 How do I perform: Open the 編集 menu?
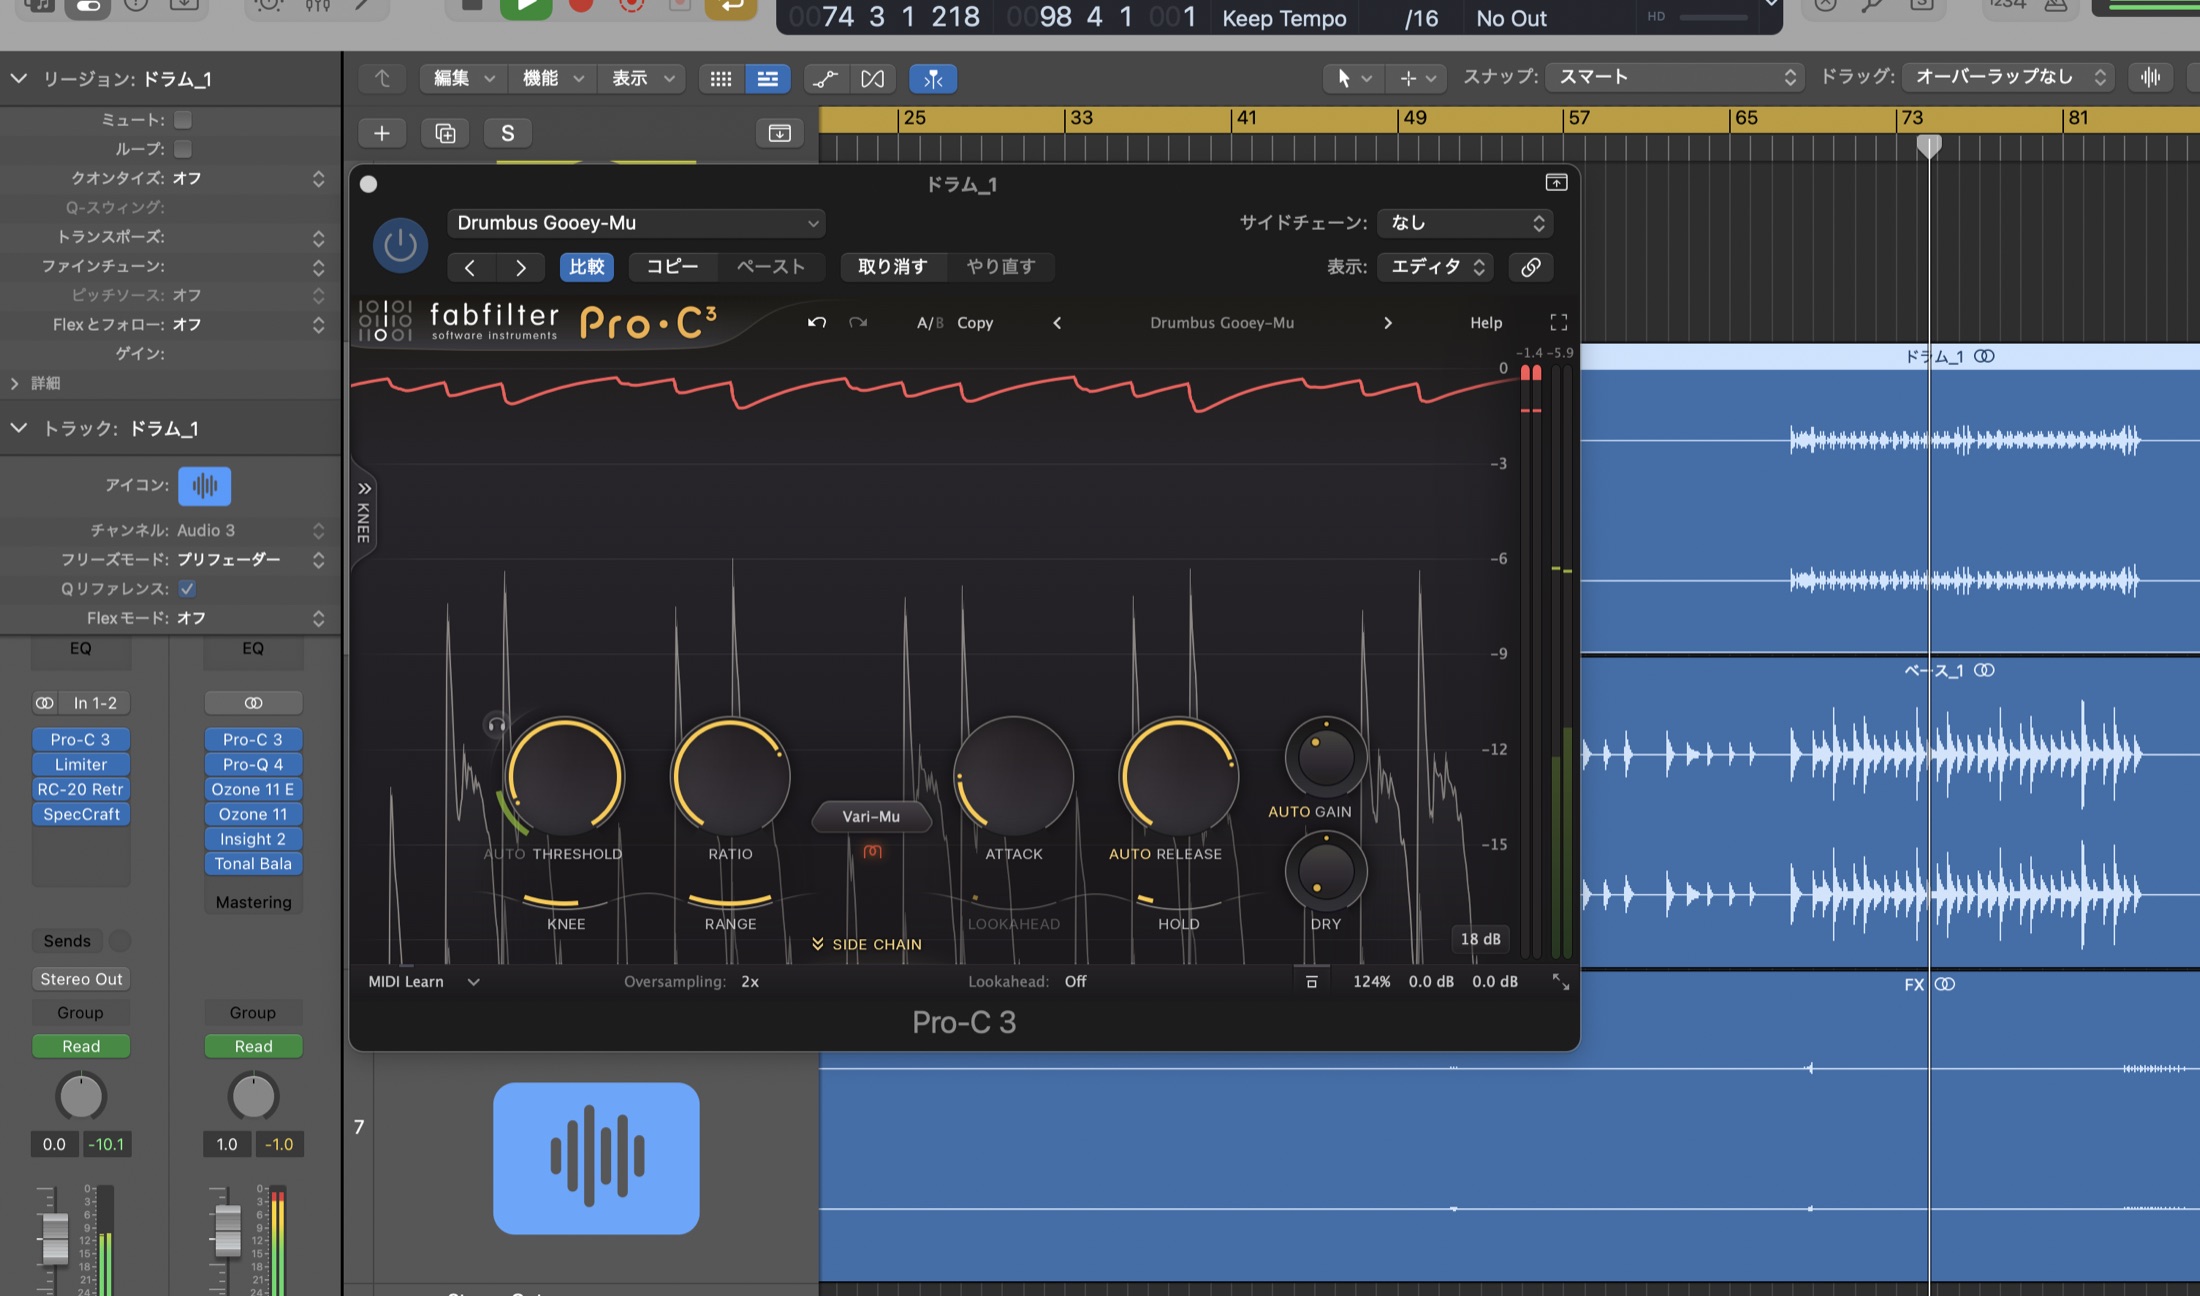[x=464, y=78]
